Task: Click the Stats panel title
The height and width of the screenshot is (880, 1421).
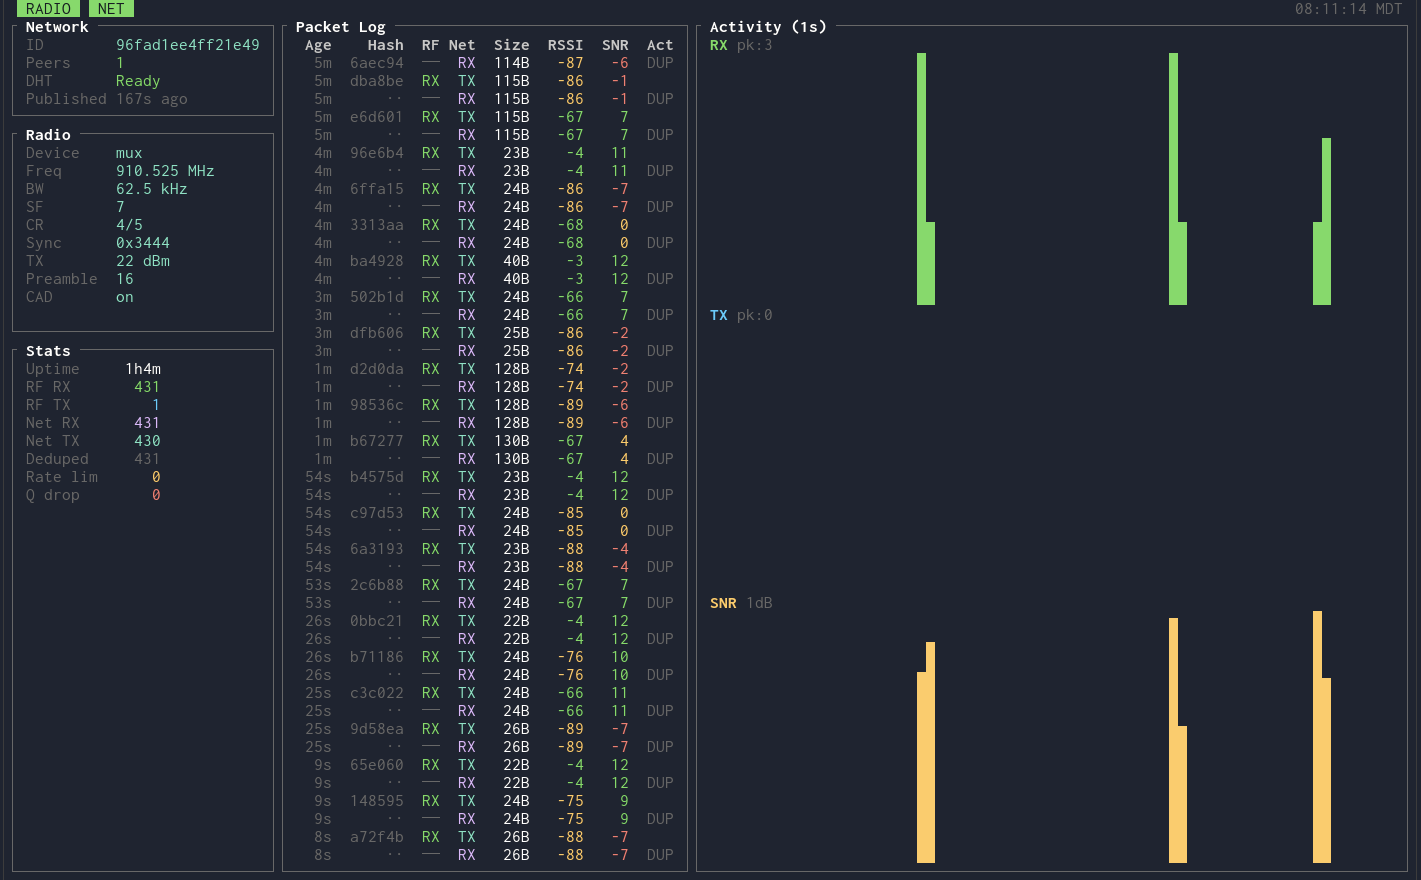Action: (48, 351)
